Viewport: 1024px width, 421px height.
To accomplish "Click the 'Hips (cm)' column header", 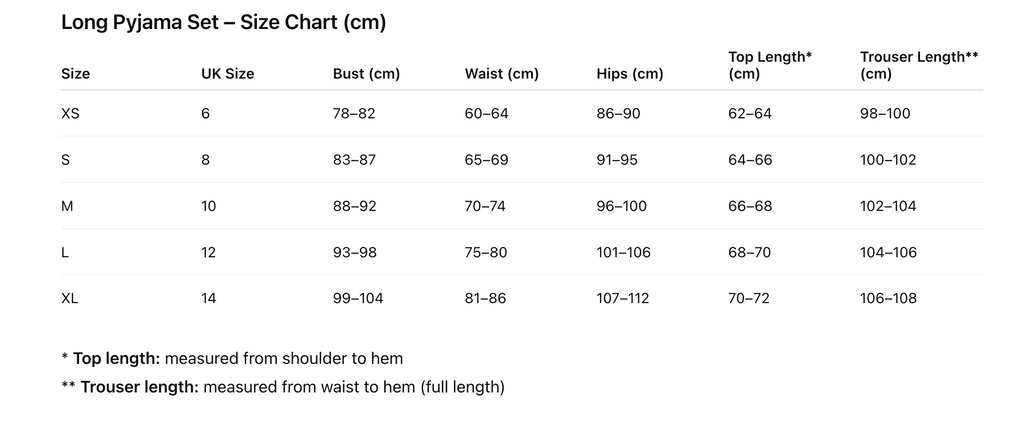I will point(629,73).
